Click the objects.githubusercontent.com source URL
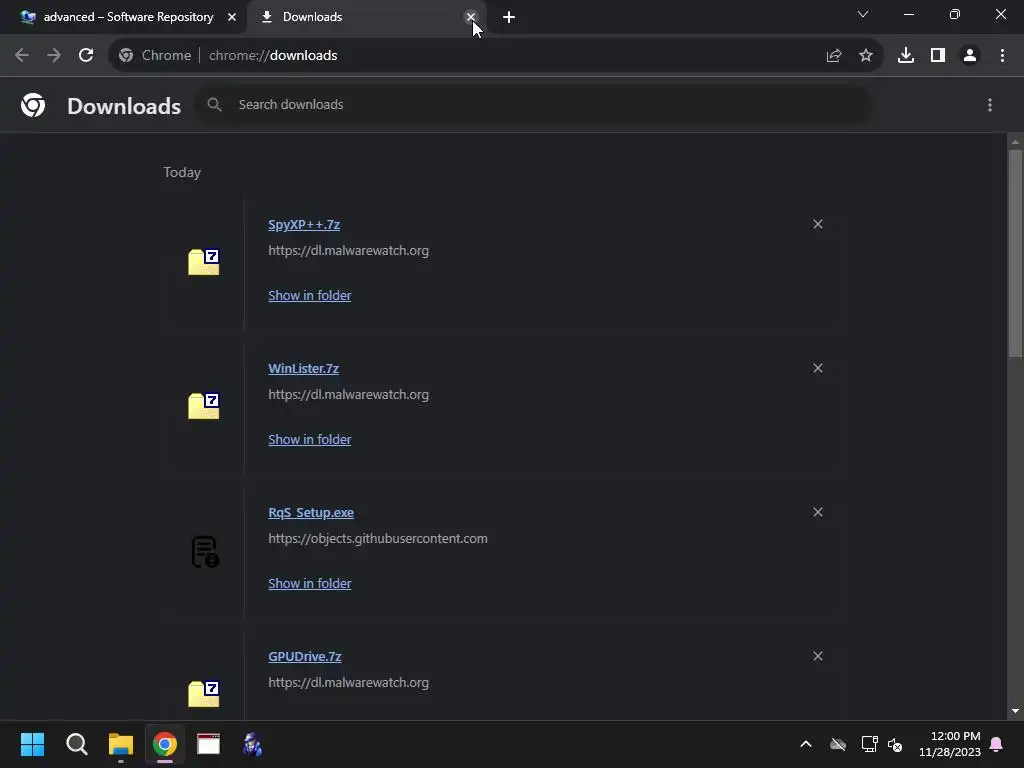 377,539
